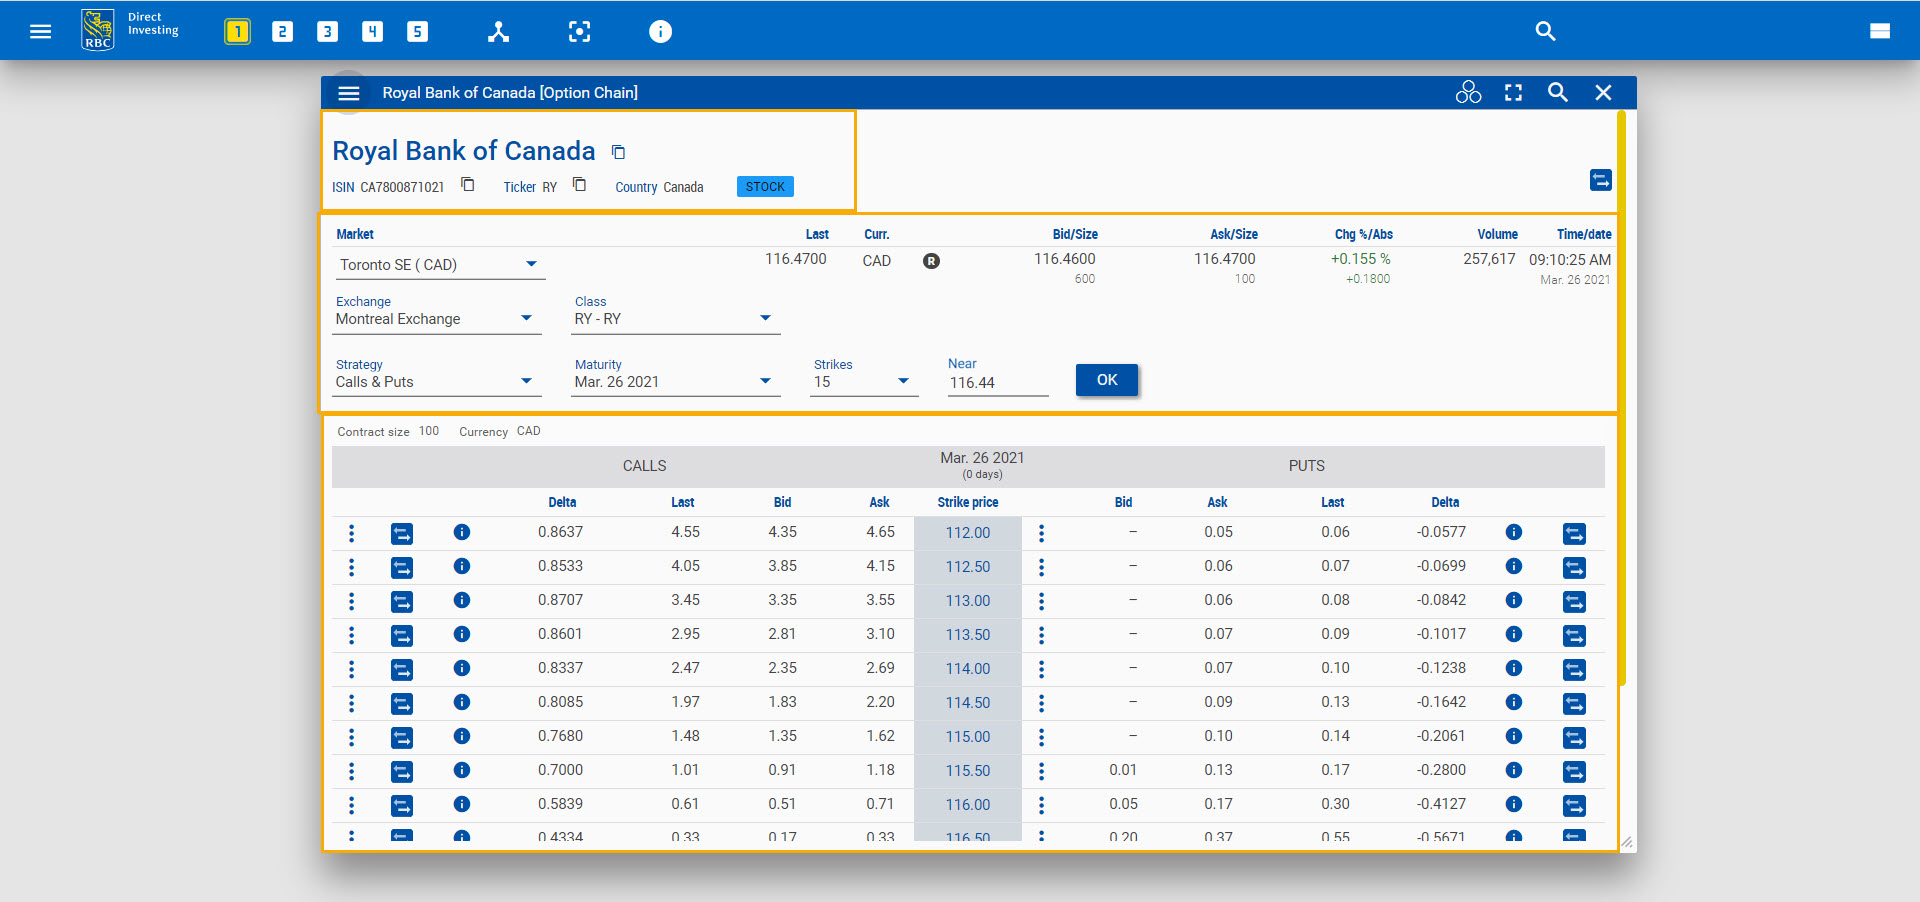Maximize the Option Chain panel to fullscreen

tap(1513, 92)
